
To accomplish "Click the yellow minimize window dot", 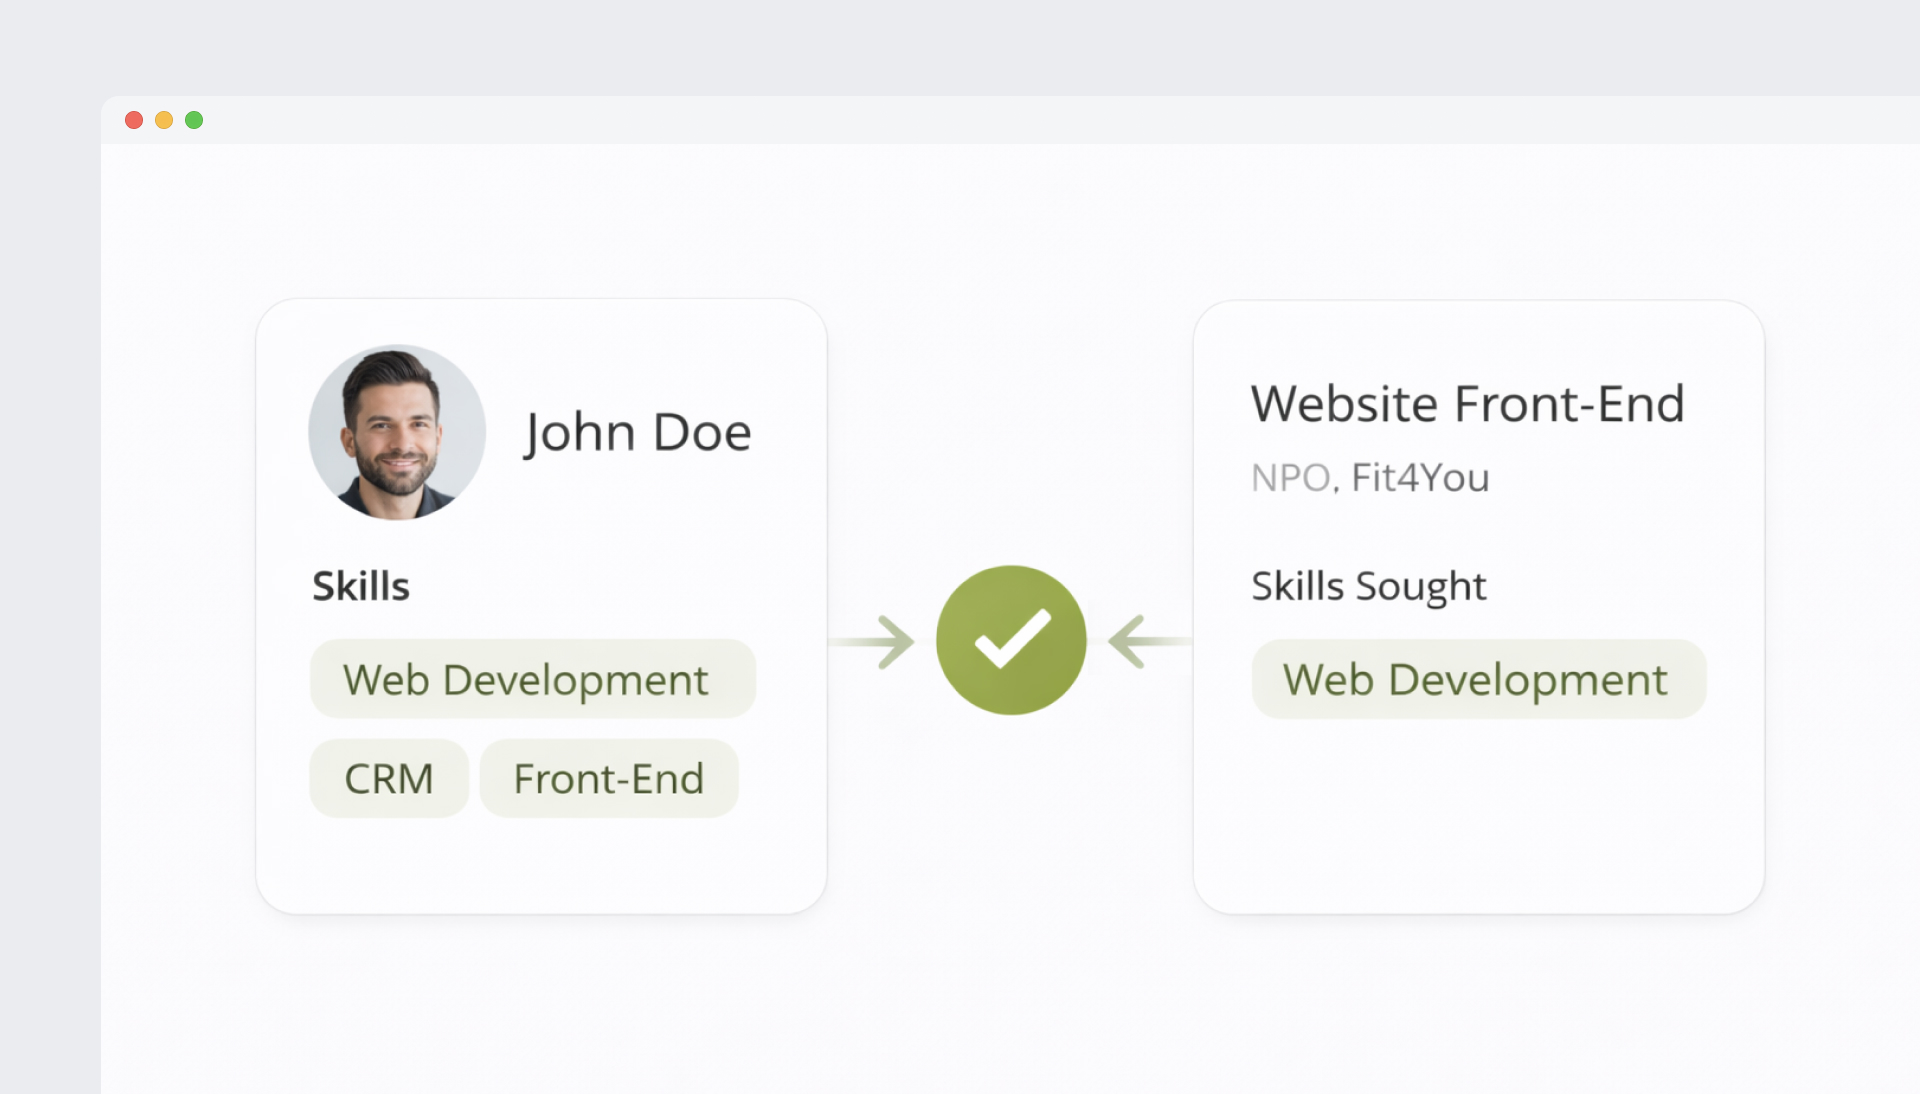I will tap(164, 120).
